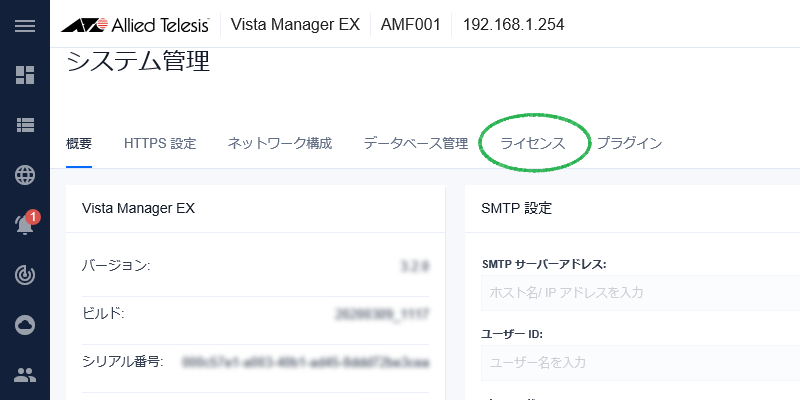Switch to the プラグイン tab
Image resolution: width=800 pixels, height=400 pixels.
[x=629, y=143]
